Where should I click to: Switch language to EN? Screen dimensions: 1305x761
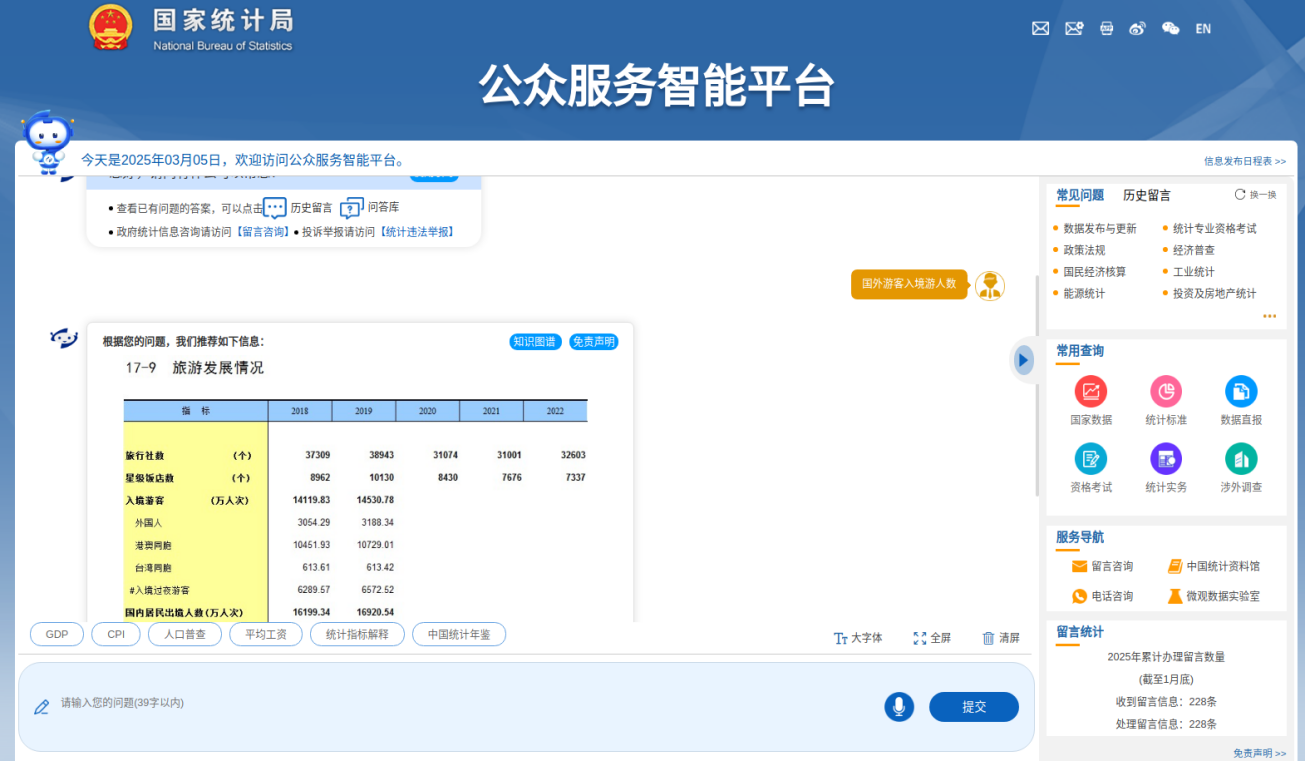(1203, 29)
